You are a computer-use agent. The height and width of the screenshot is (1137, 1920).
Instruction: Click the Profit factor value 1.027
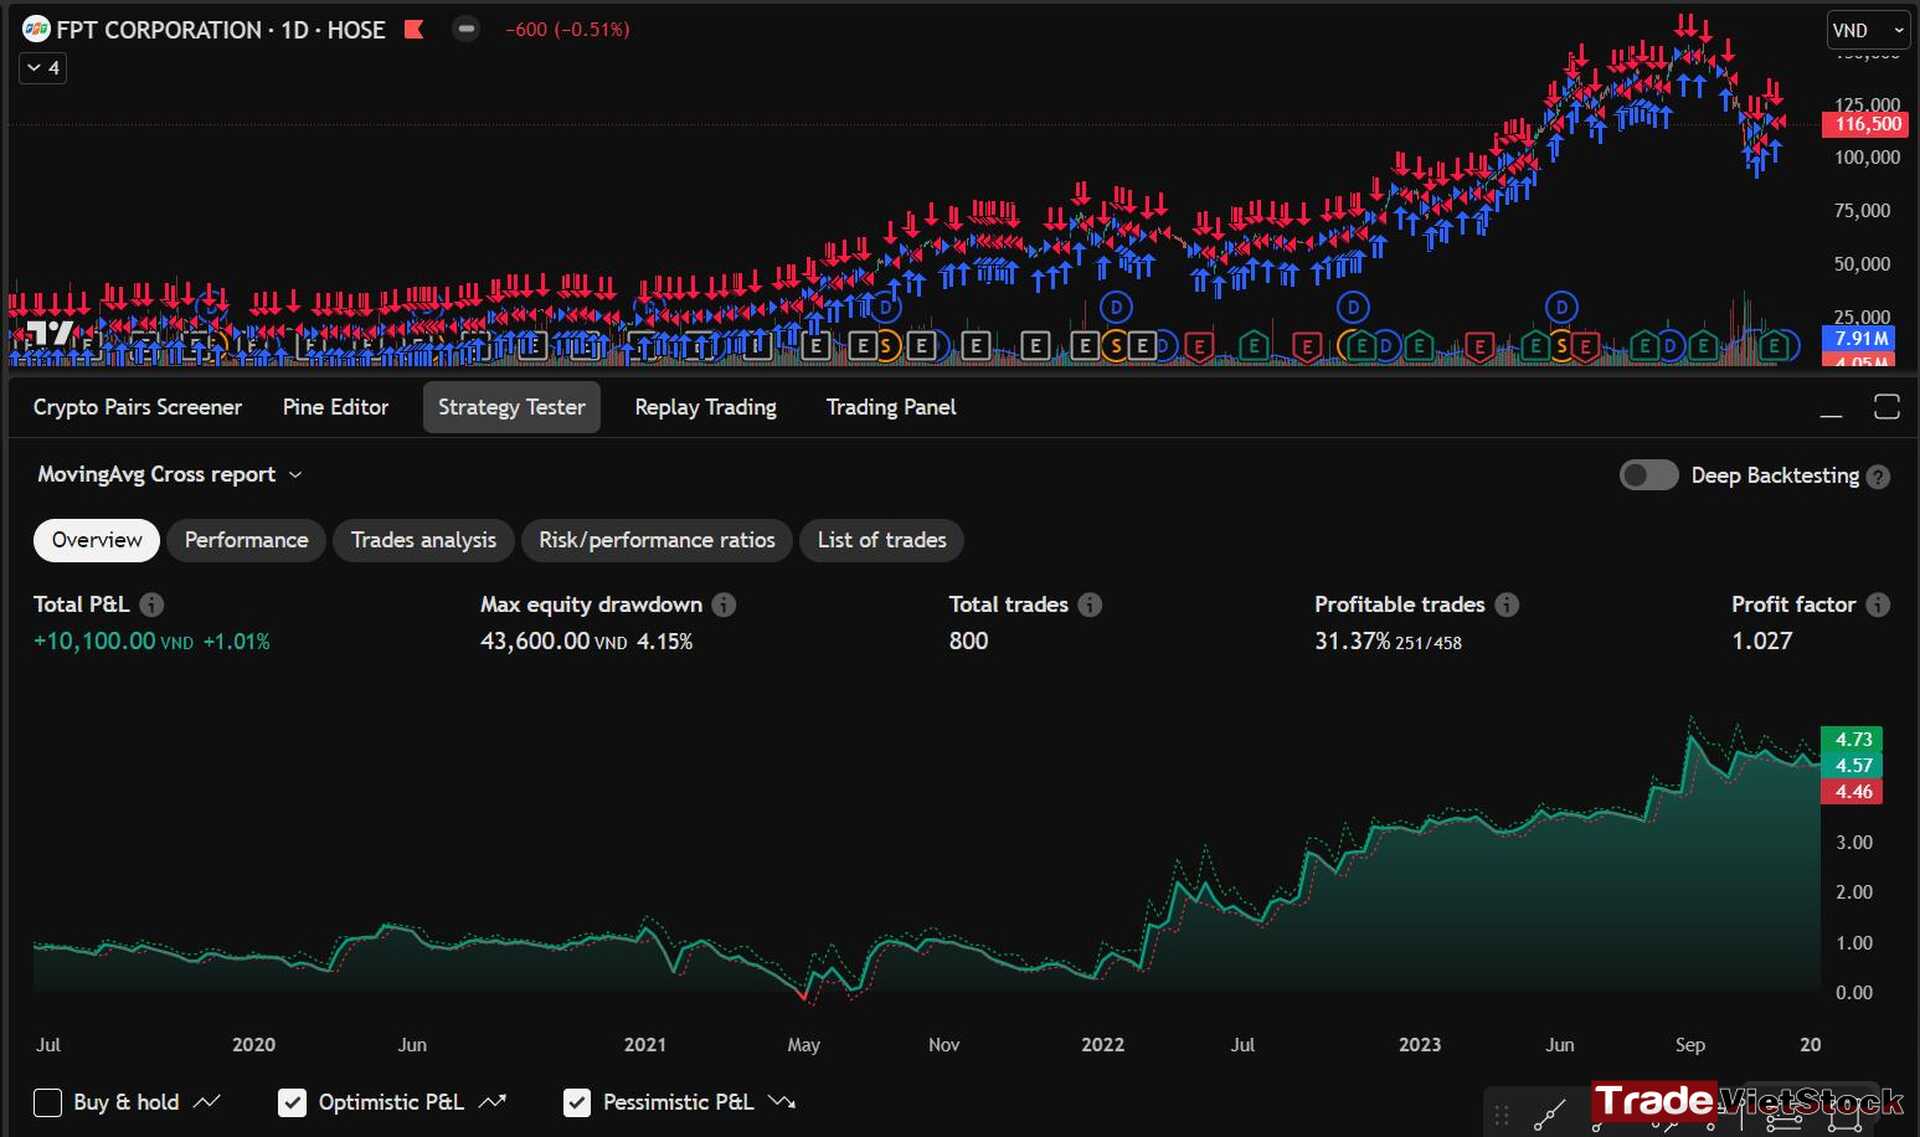1762,641
